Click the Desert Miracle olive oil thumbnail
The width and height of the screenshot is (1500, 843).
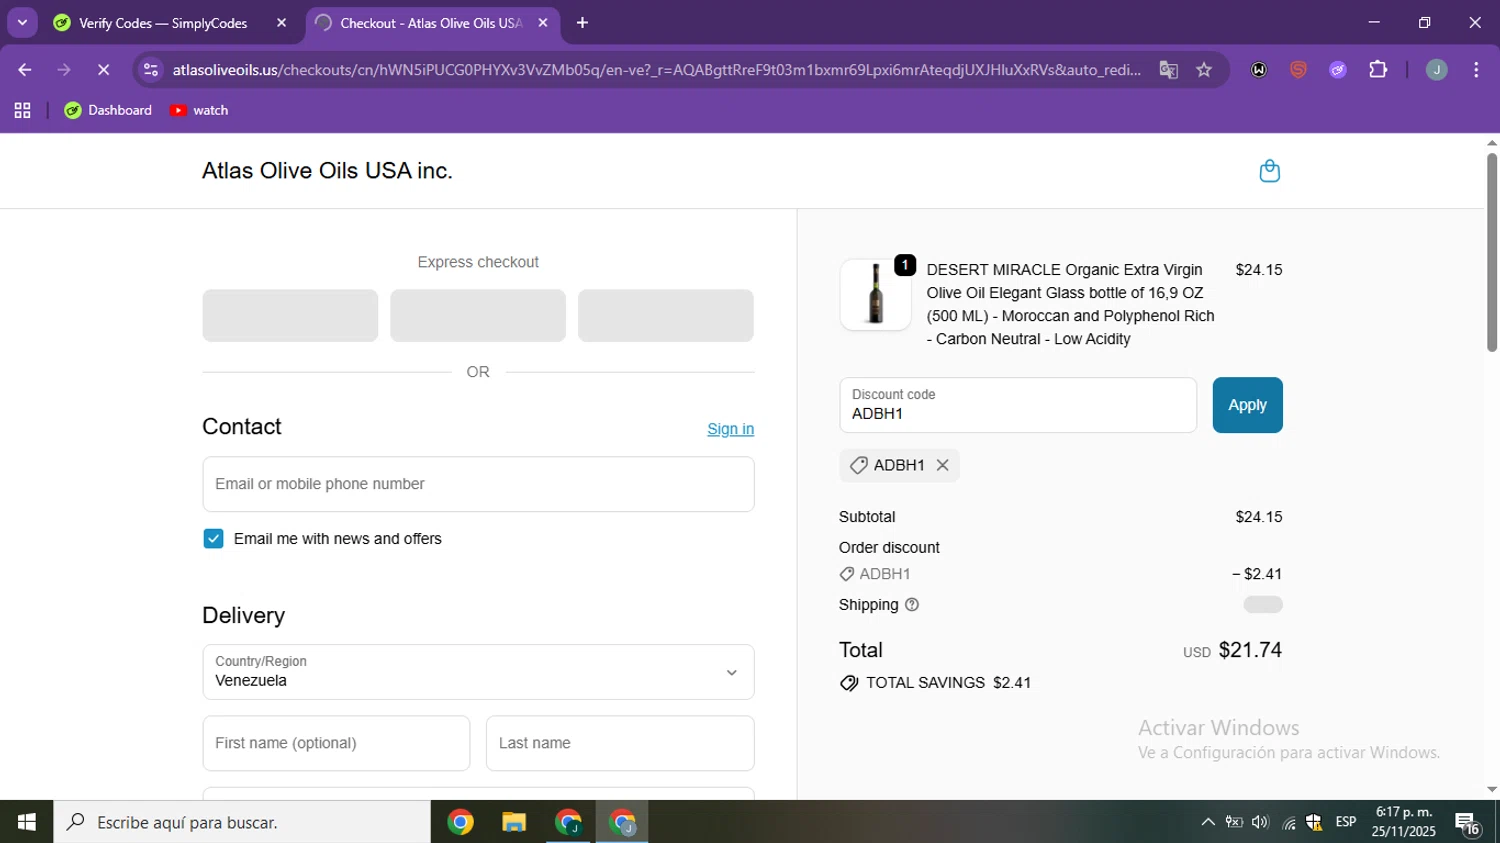875,295
